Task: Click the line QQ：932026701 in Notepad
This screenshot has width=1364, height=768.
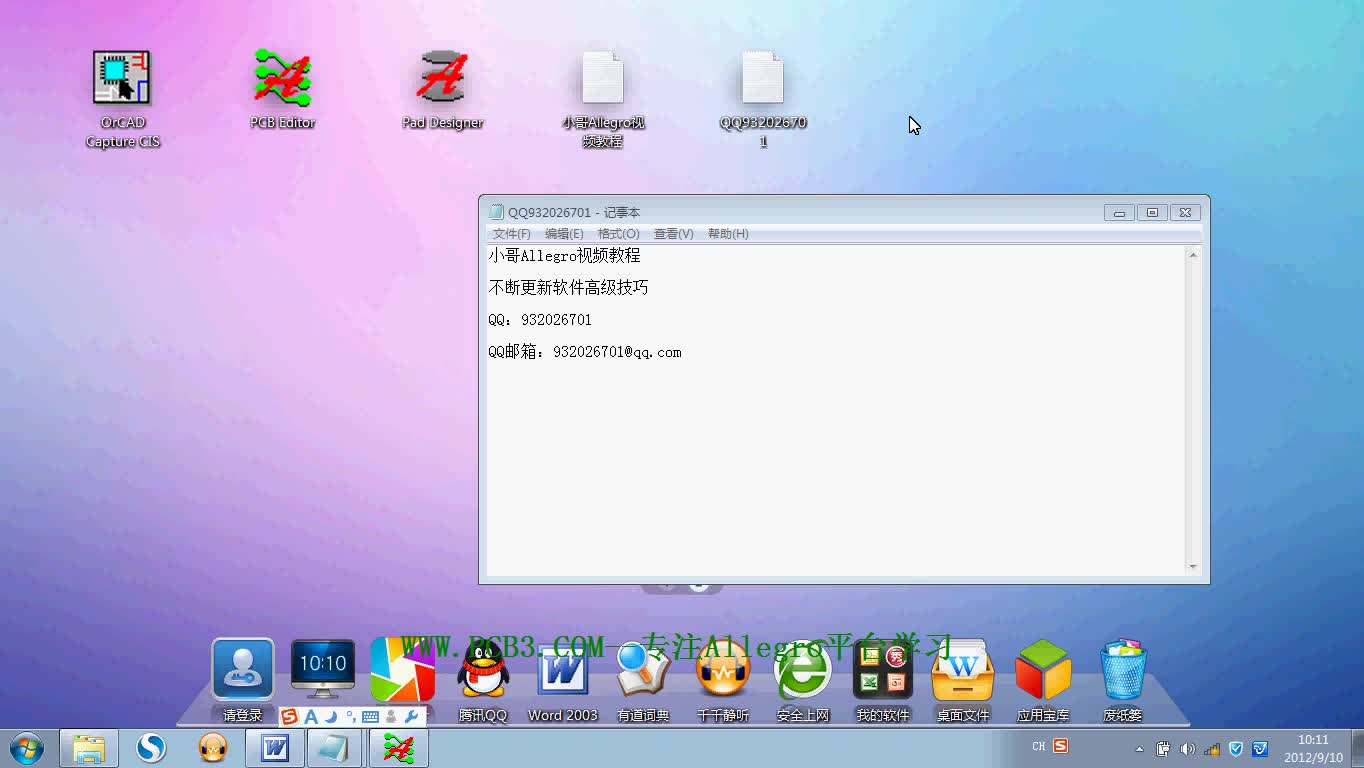Action: click(x=540, y=320)
